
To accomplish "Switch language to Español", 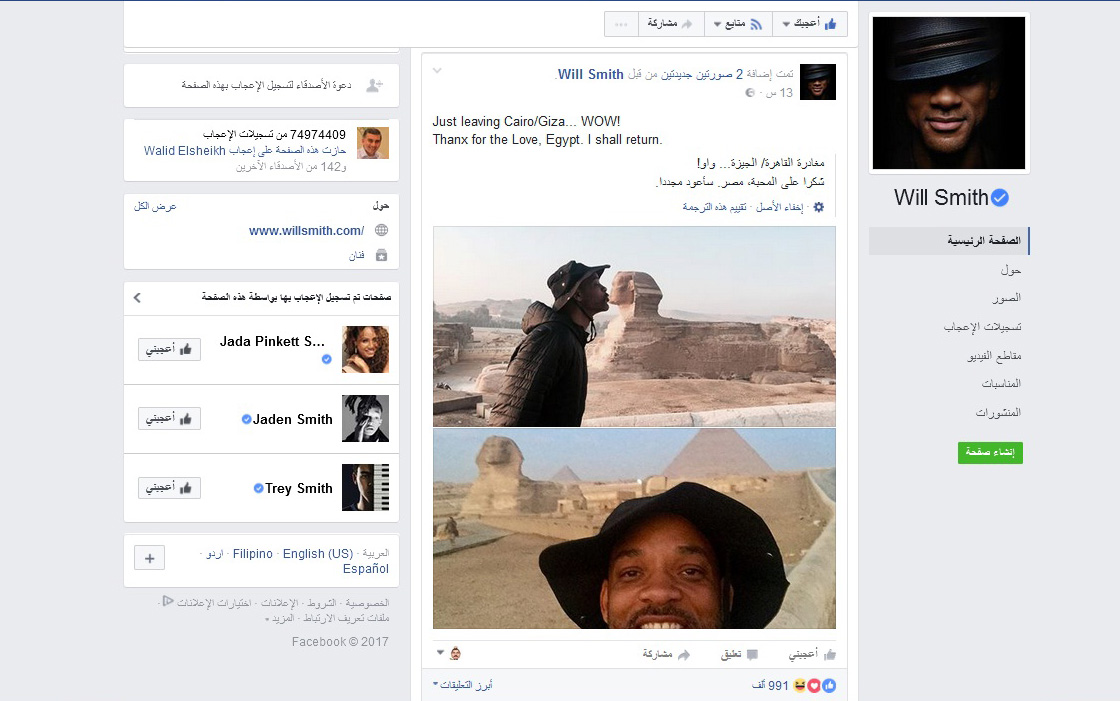I will 366,569.
